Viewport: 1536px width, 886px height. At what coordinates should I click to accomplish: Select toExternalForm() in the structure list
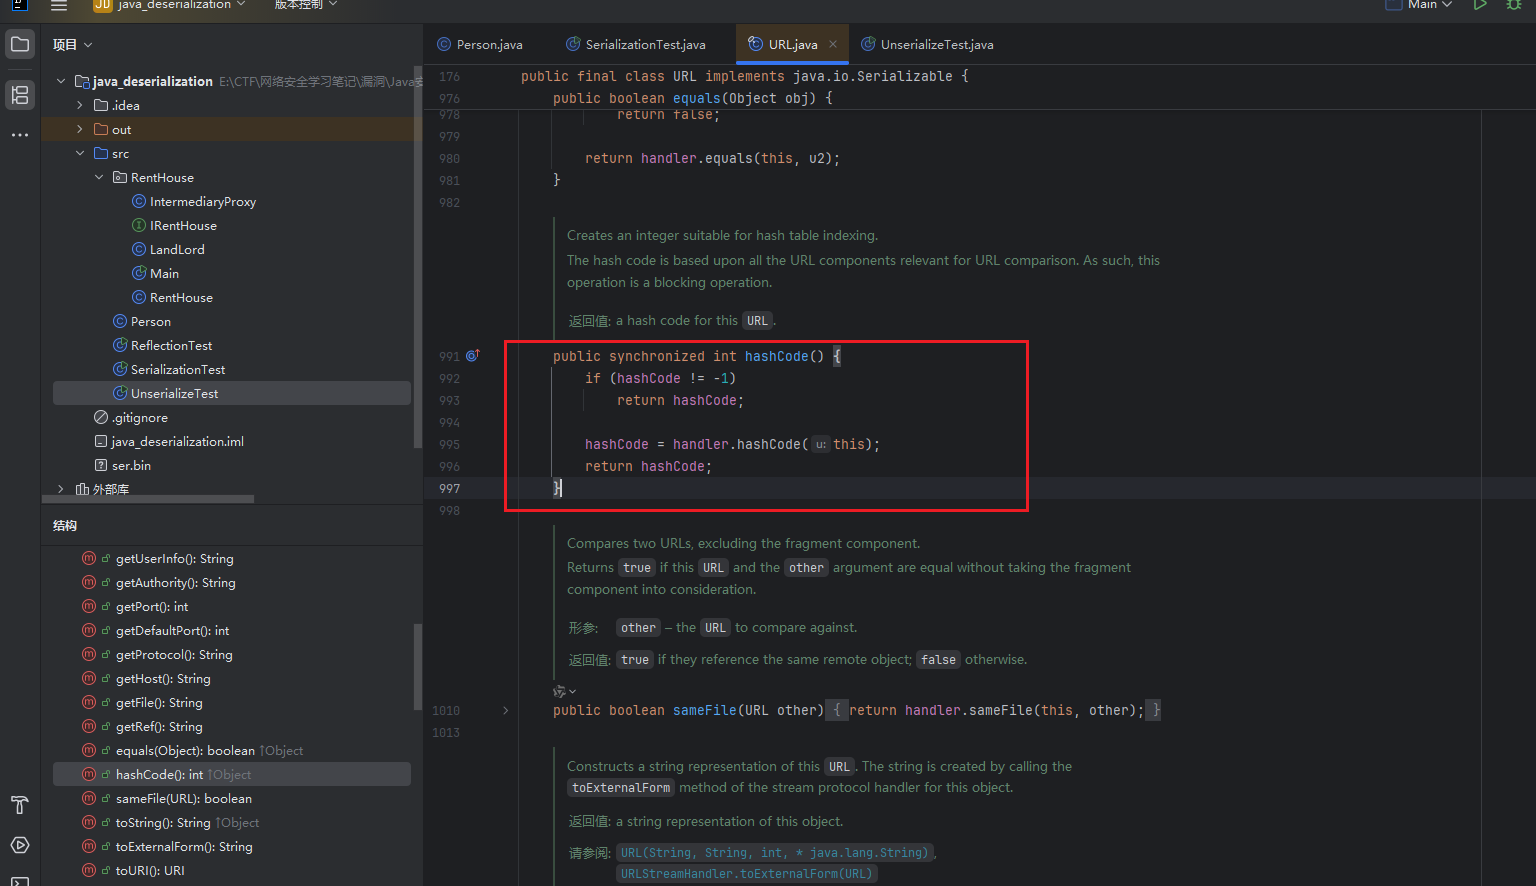184,847
